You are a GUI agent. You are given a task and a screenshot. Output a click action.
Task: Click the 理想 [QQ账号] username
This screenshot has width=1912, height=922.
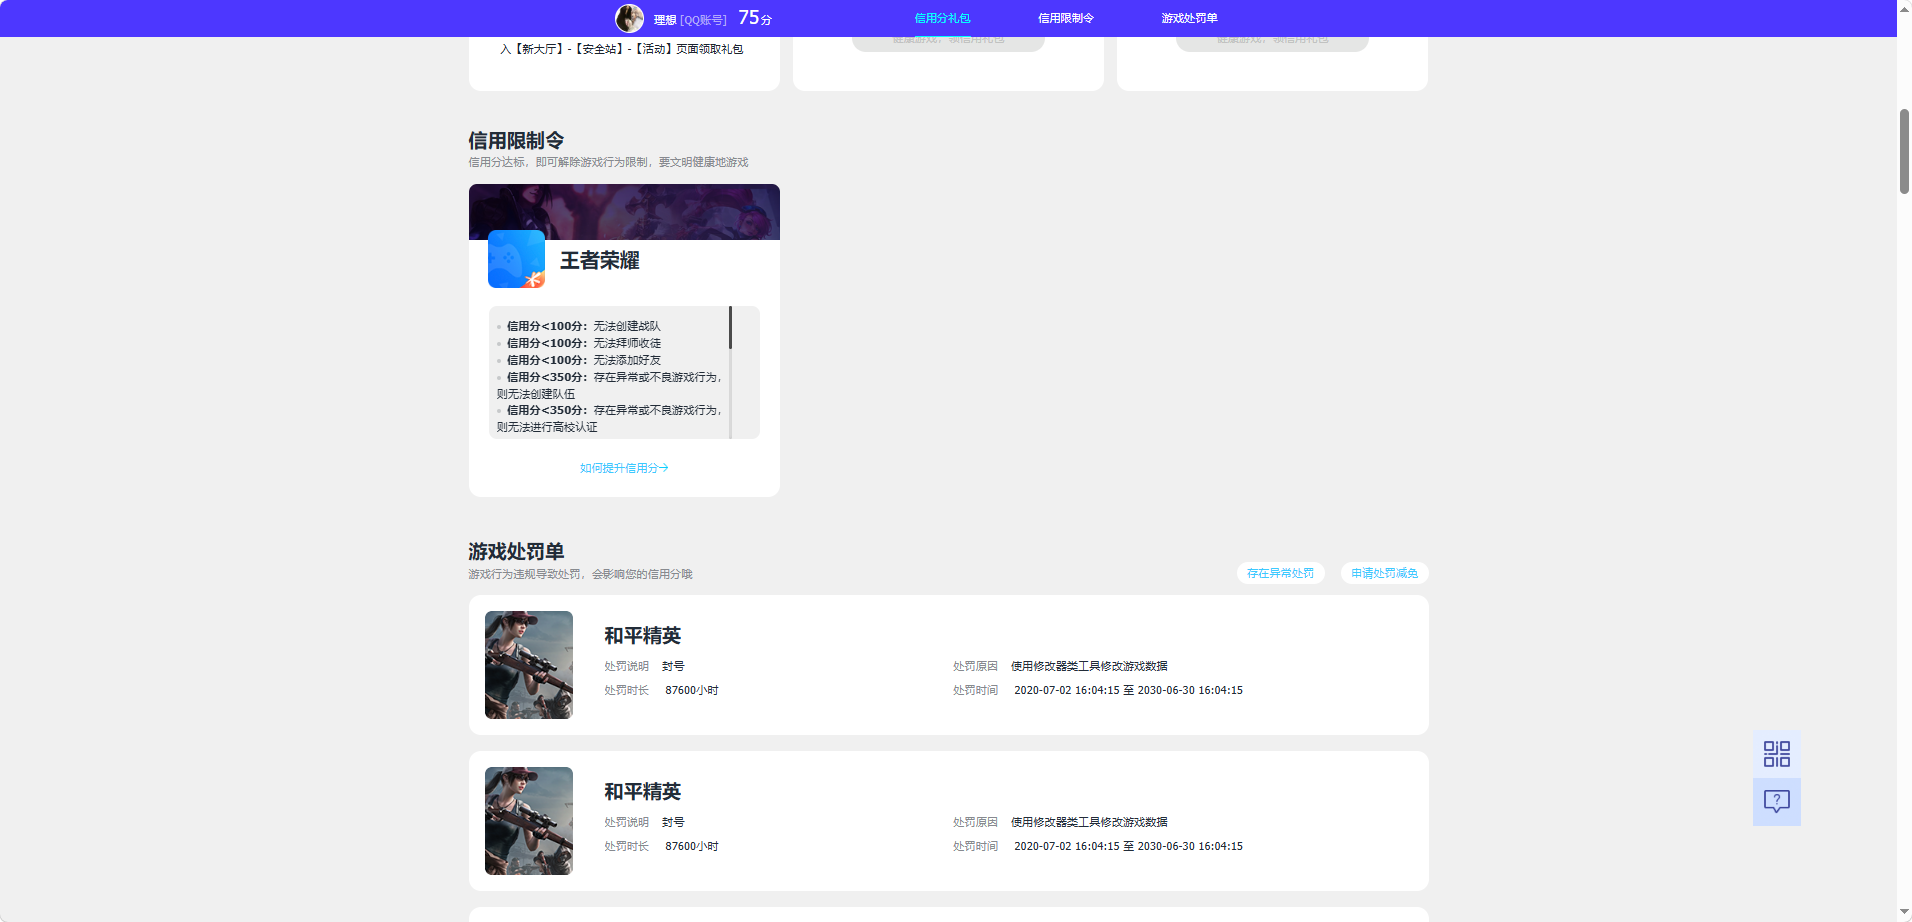pos(690,20)
